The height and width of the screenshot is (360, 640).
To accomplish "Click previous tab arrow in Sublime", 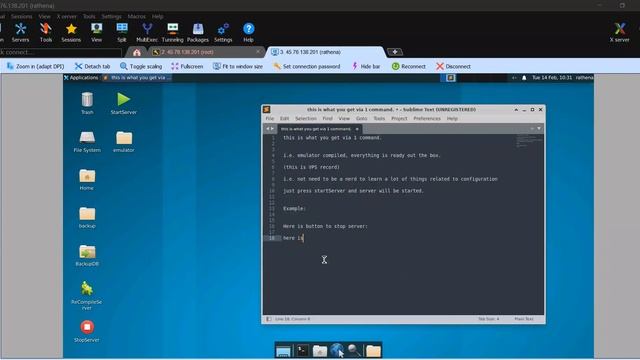I will [268, 129].
